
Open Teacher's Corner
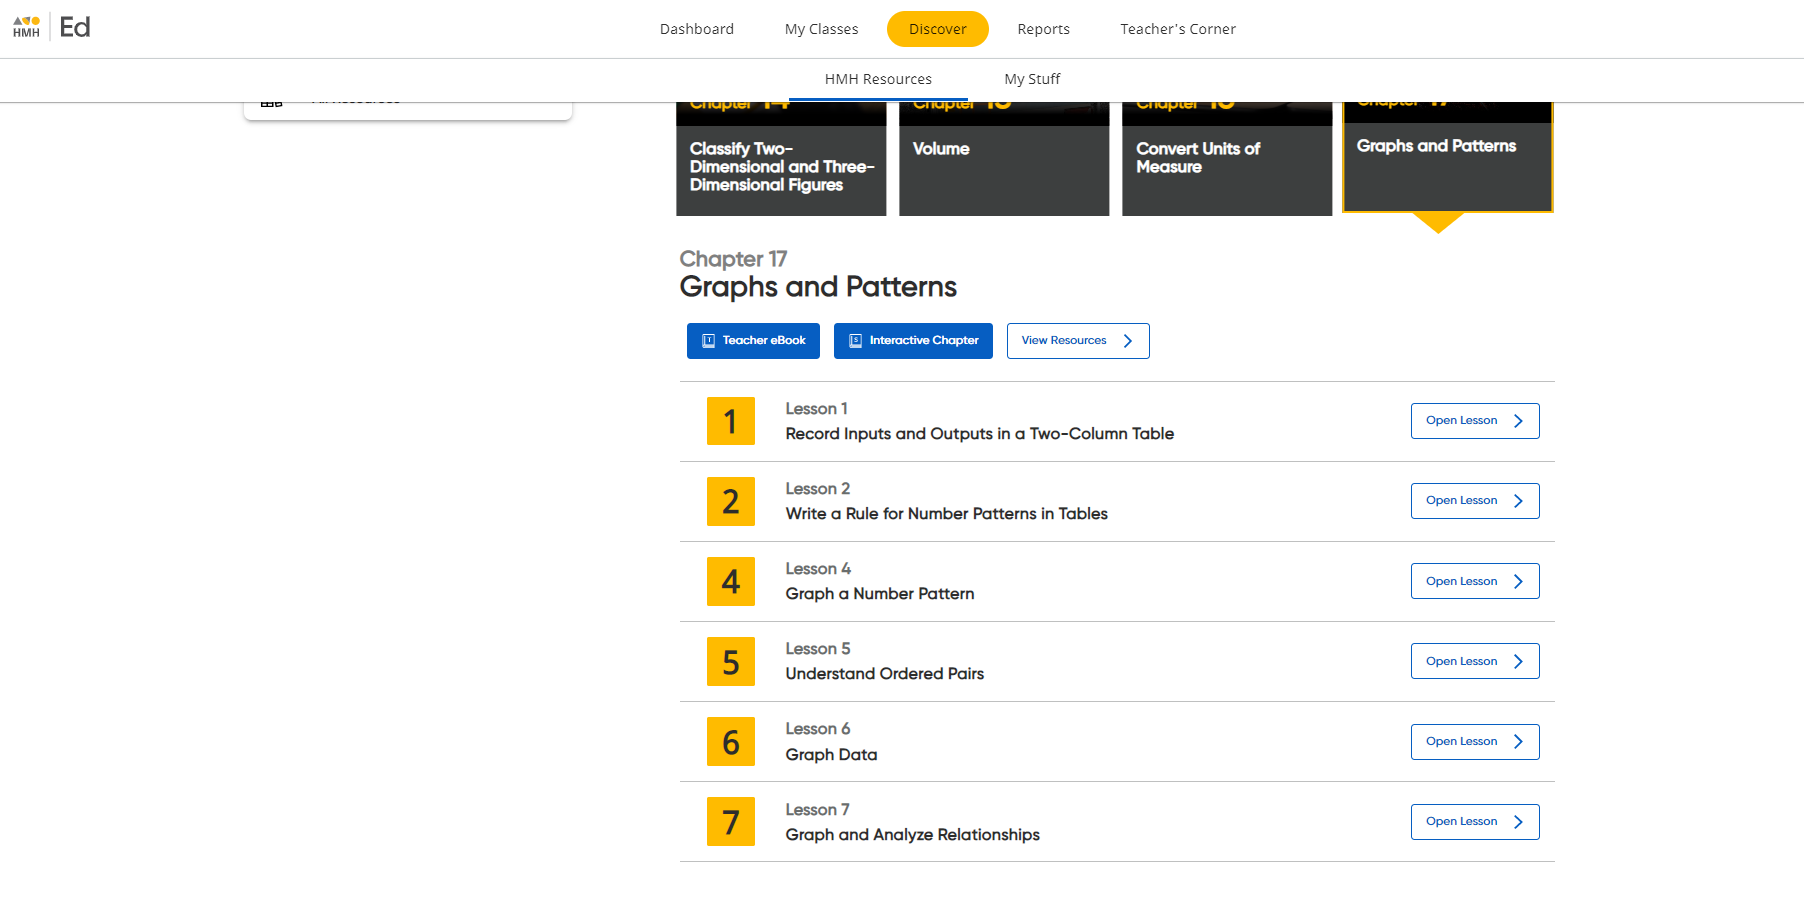click(1177, 29)
